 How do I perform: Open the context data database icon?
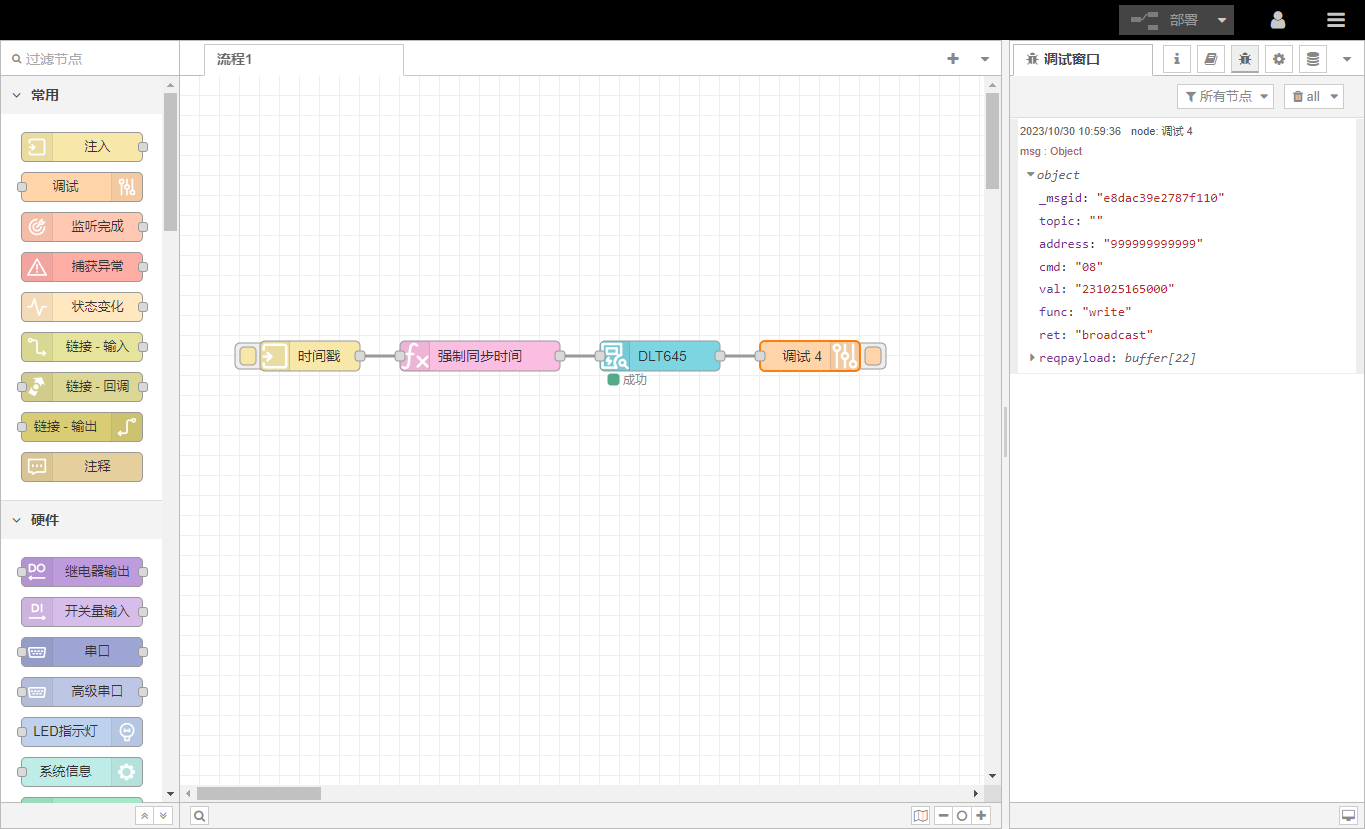1312,59
